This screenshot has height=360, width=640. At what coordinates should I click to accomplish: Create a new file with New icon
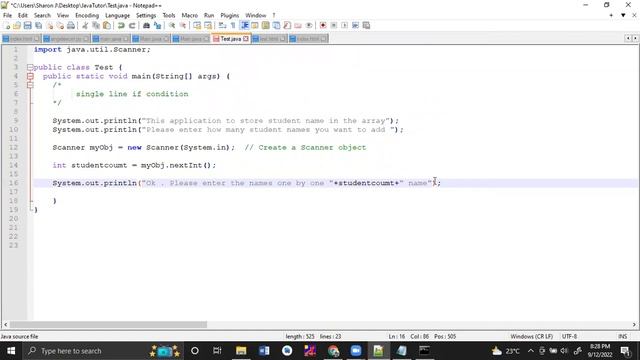coord(7,25)
